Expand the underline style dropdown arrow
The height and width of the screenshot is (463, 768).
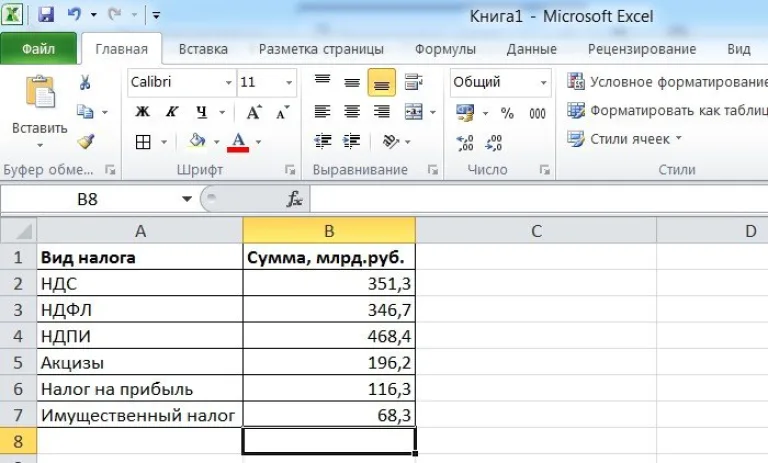pyautogui.click(x=222, y=113)
